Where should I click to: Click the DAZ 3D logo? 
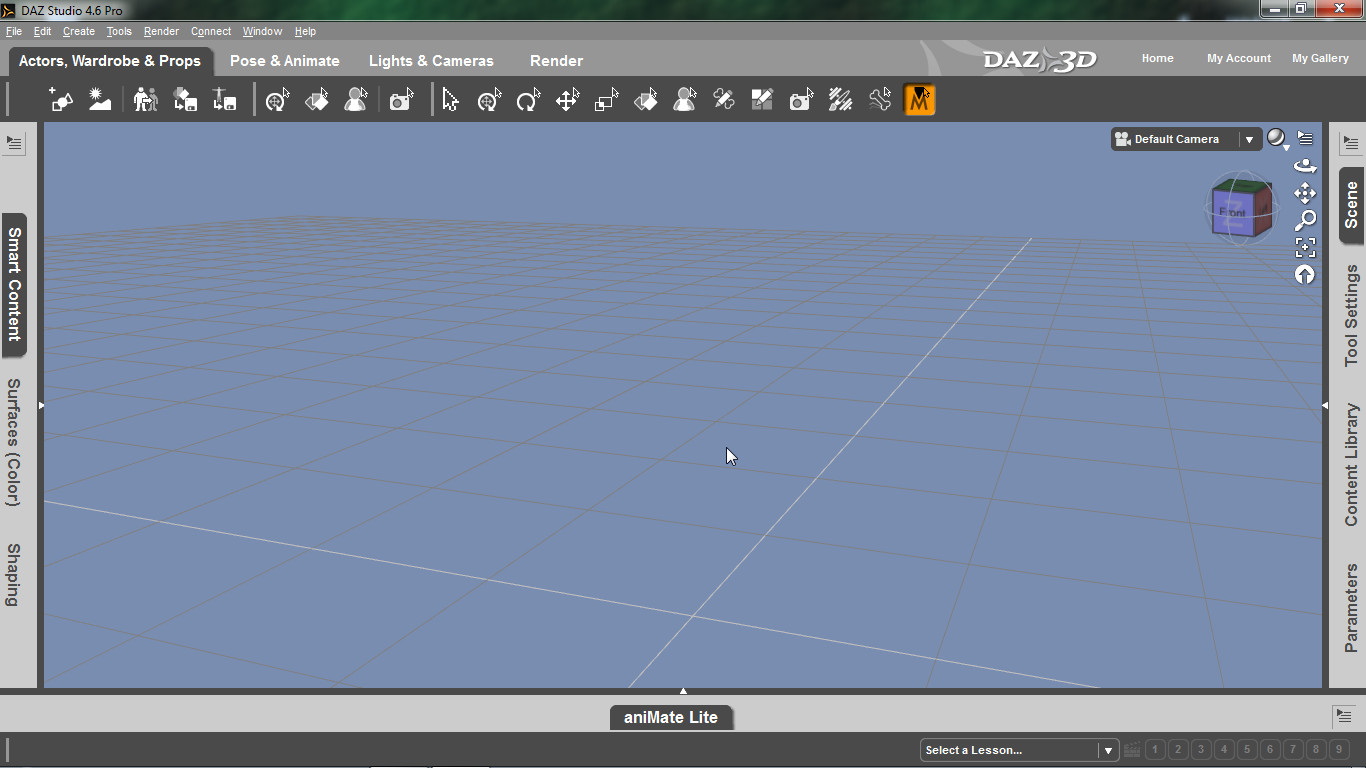(x=1039, y=60)
